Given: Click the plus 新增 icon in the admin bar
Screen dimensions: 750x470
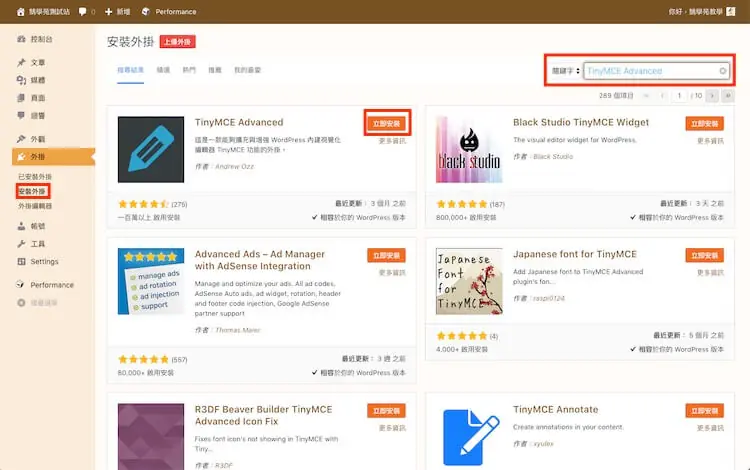Looking at the screenshot, I should pyautogui.click(x=109, y=11).
